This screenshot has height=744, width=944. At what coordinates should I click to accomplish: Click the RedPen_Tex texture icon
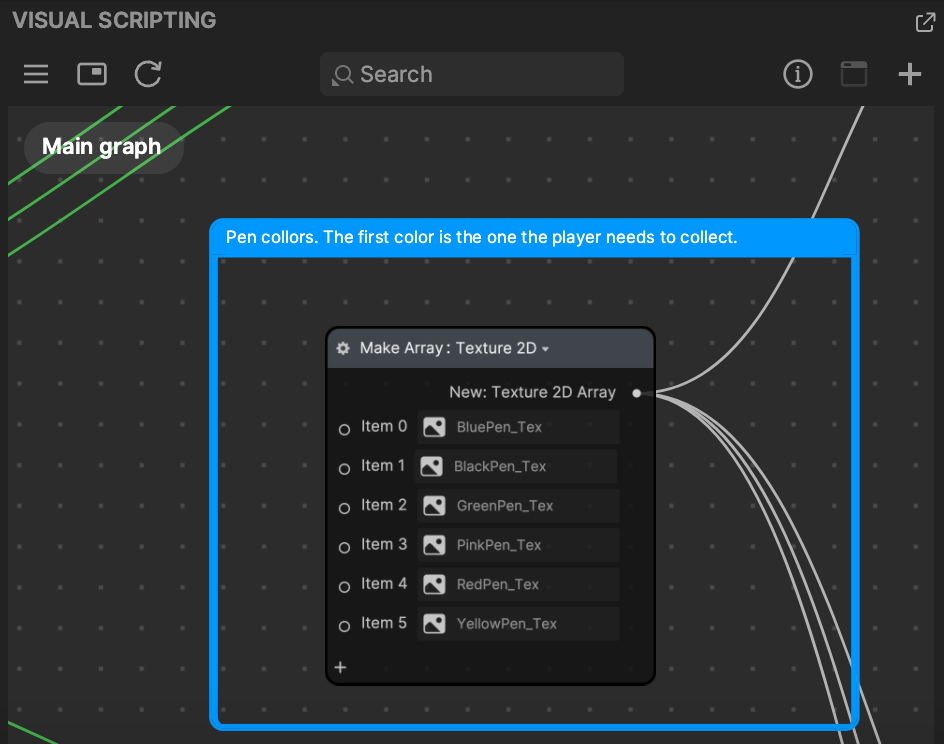pyautogui.click(x=434, y=584)
